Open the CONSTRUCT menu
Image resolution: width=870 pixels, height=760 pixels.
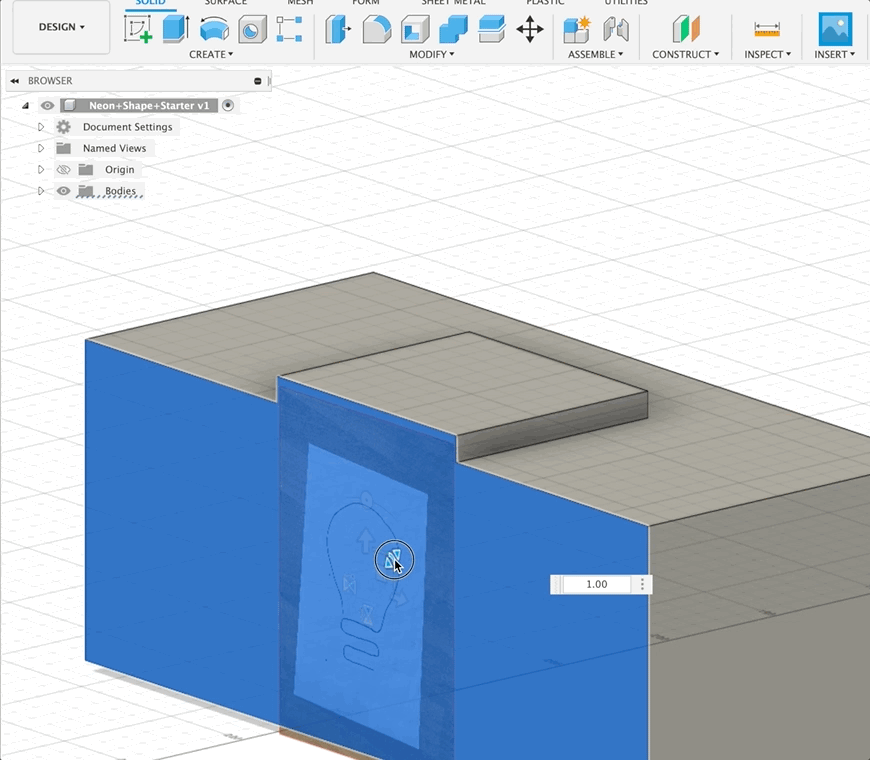(685, 54)
